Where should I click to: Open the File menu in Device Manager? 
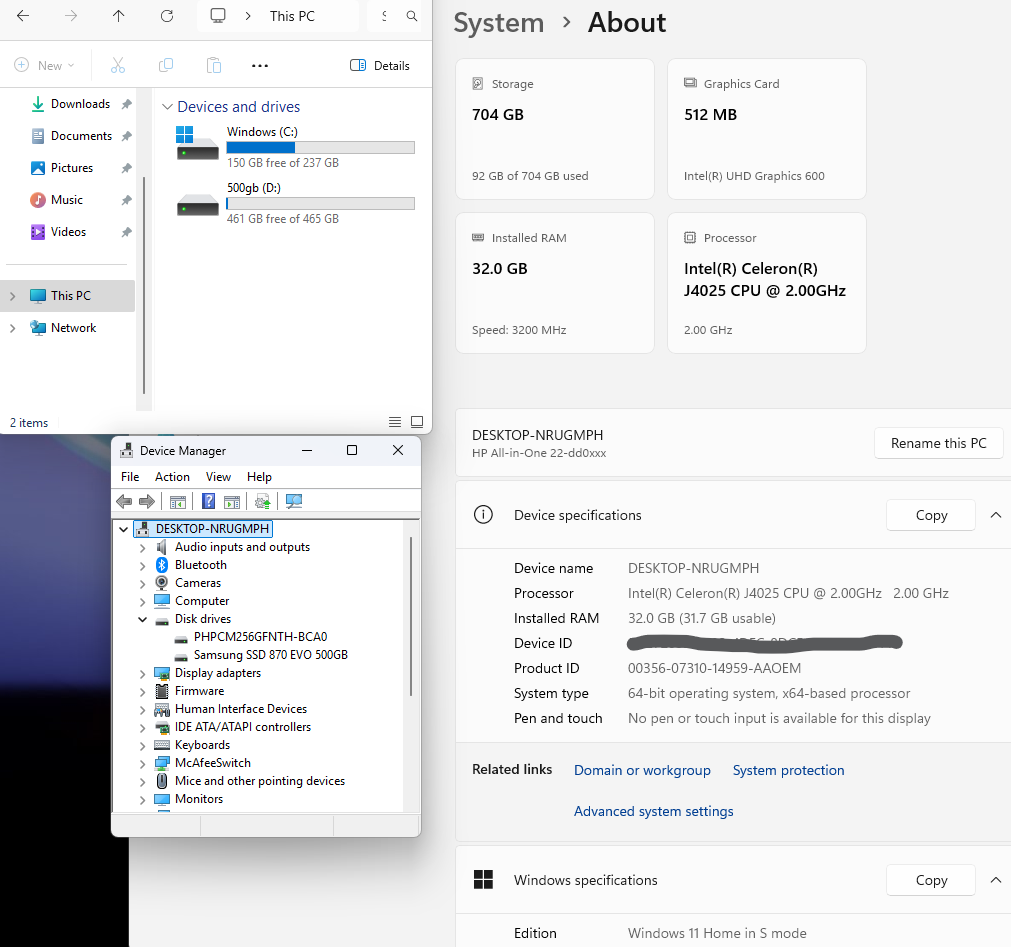130,477
